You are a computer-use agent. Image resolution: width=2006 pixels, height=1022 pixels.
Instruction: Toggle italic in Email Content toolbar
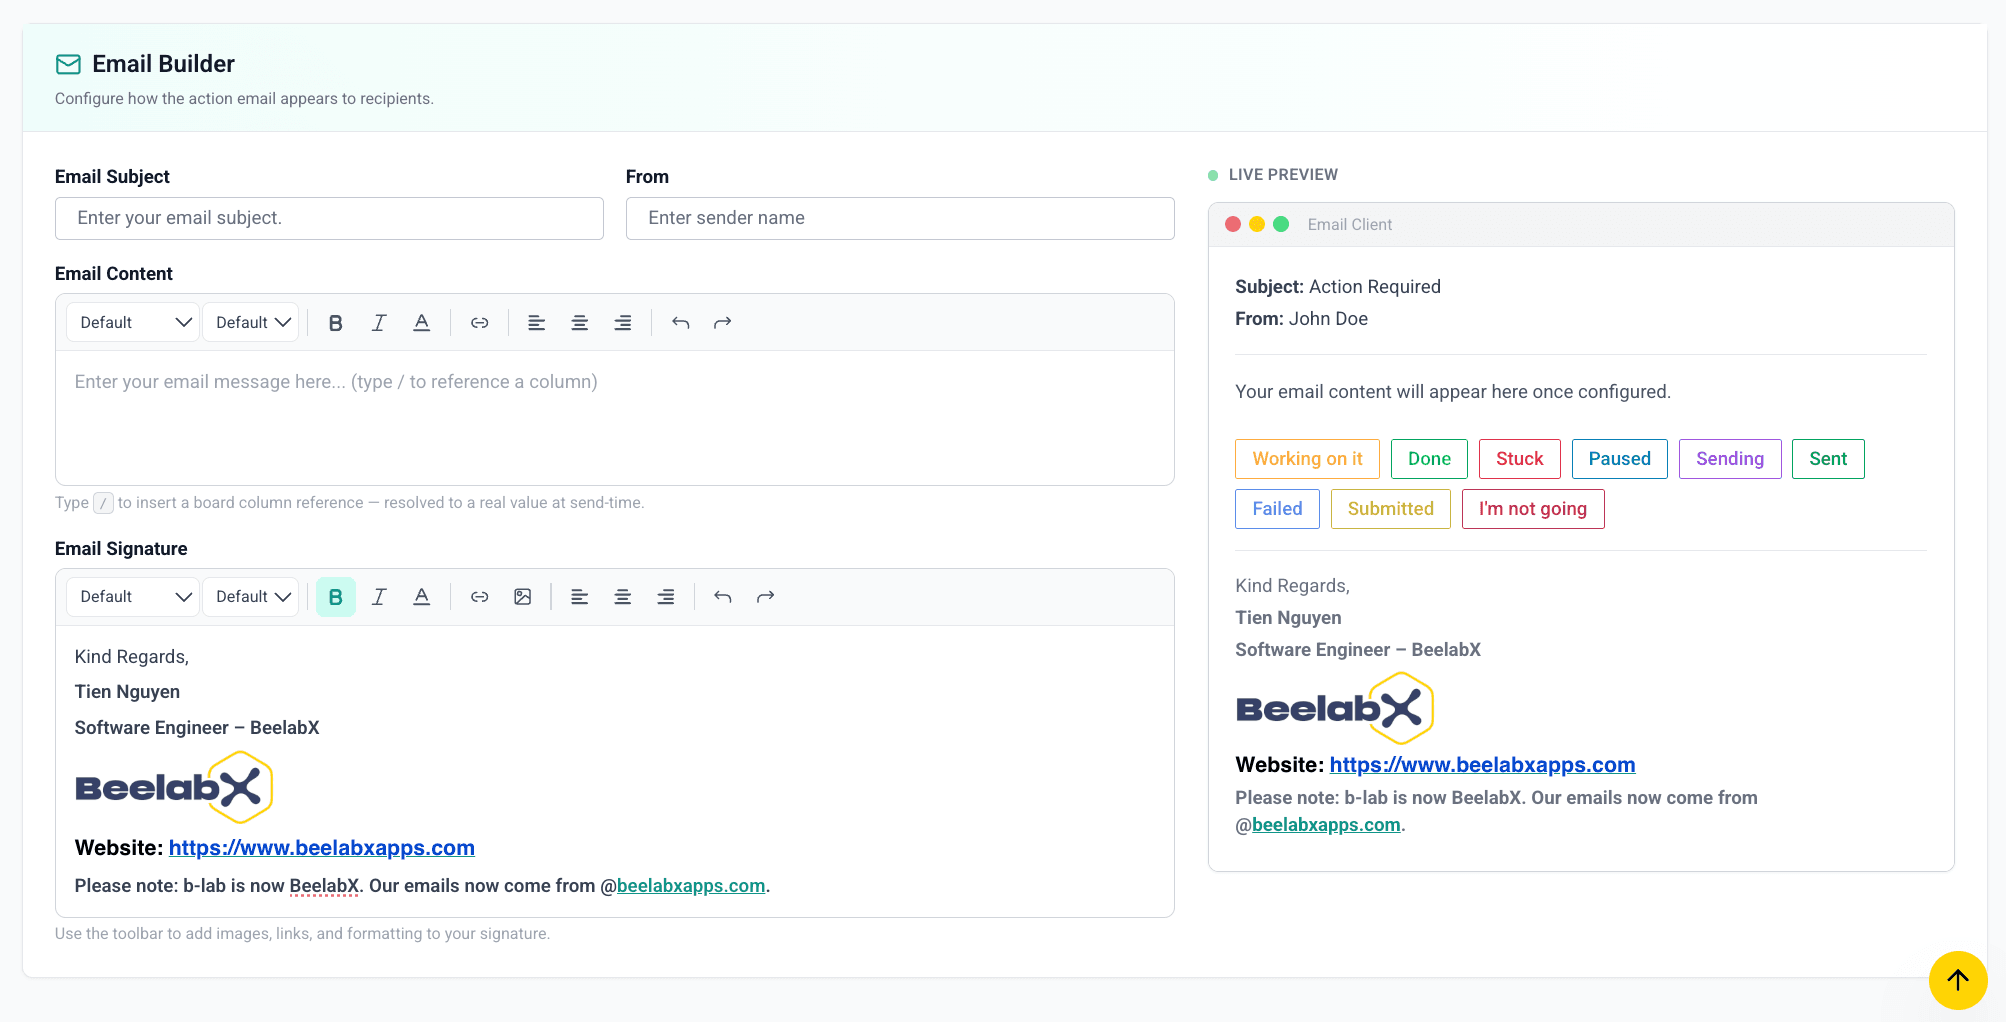click(379, 322)
